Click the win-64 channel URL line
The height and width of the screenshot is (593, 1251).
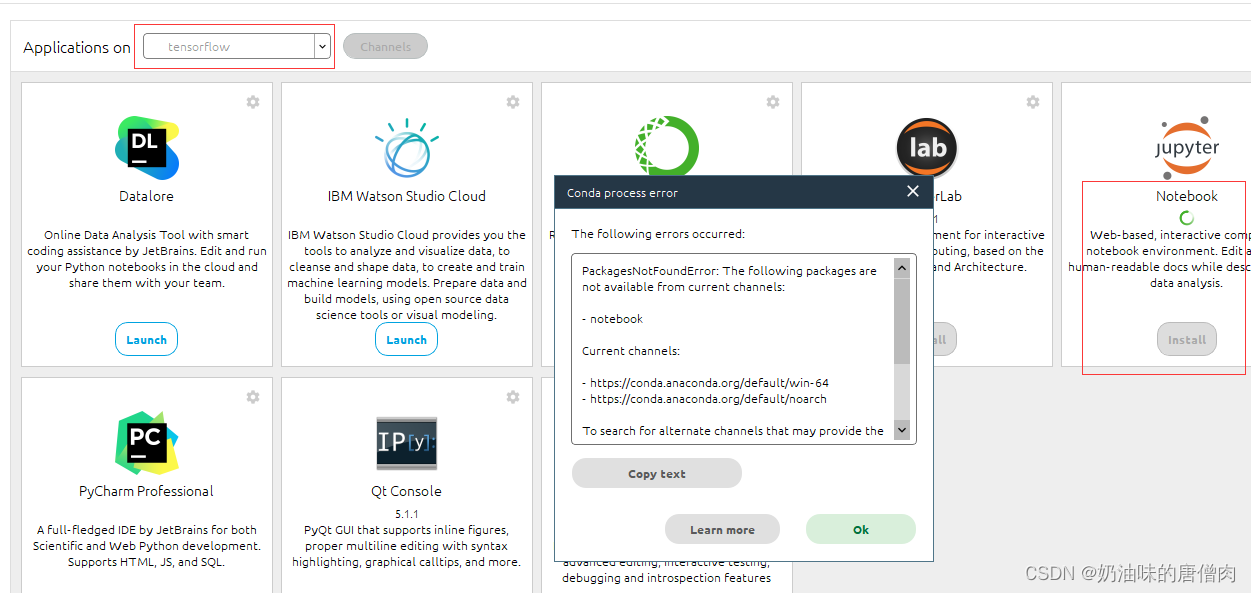705,383
